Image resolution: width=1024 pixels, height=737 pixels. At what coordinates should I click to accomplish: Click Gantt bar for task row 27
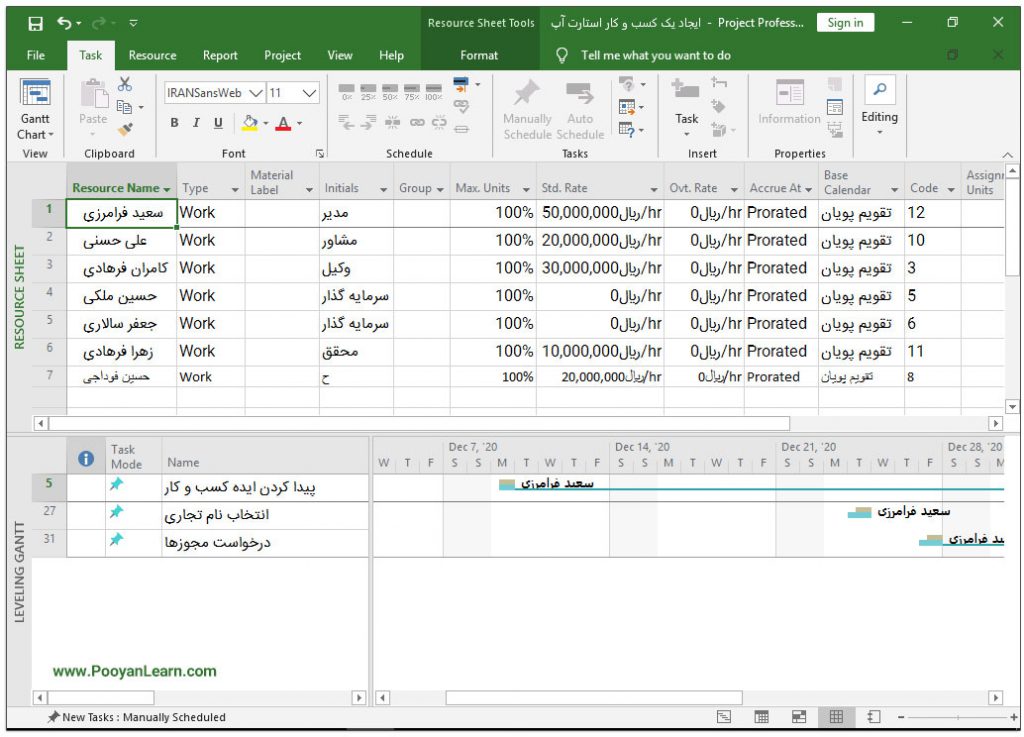[859, 512]
